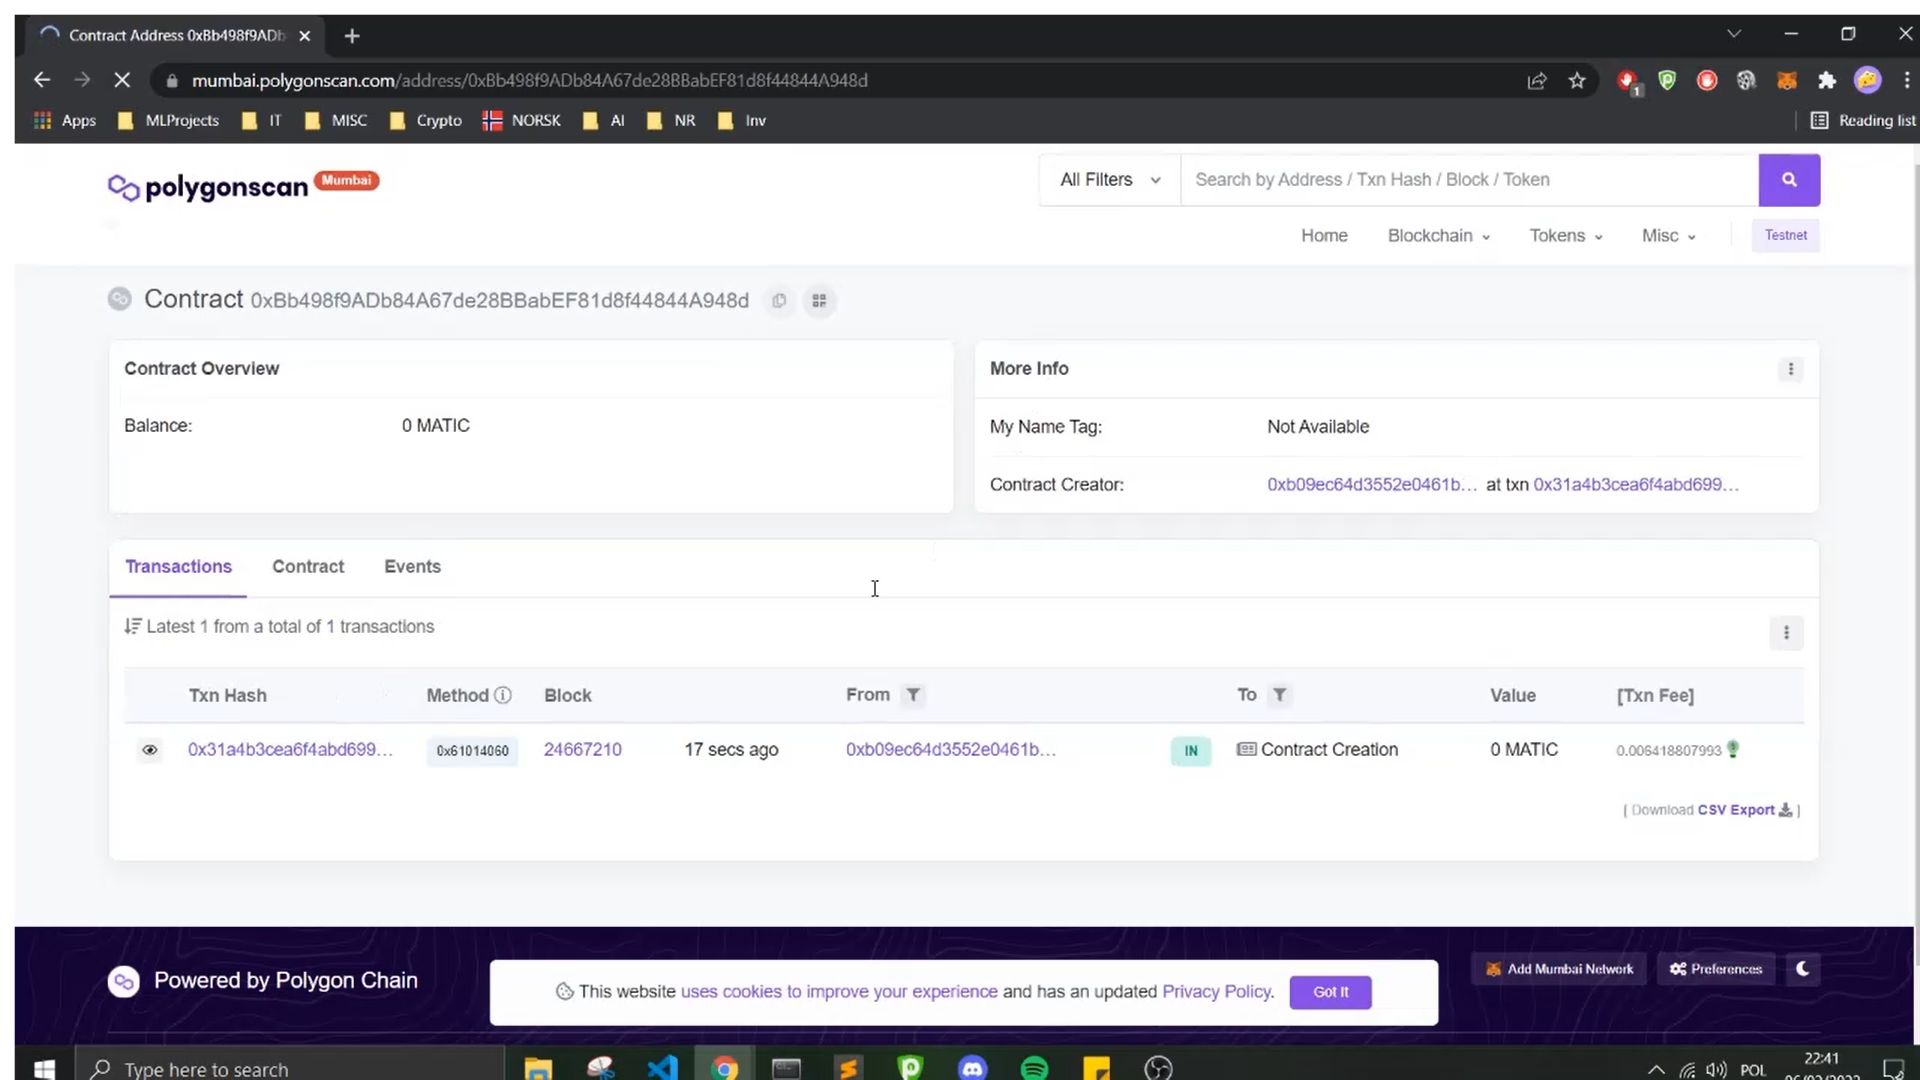This screenshot has height=1080, width=1920.
Task: Open the Privacy Policy link
Action: coord(1216,992)
